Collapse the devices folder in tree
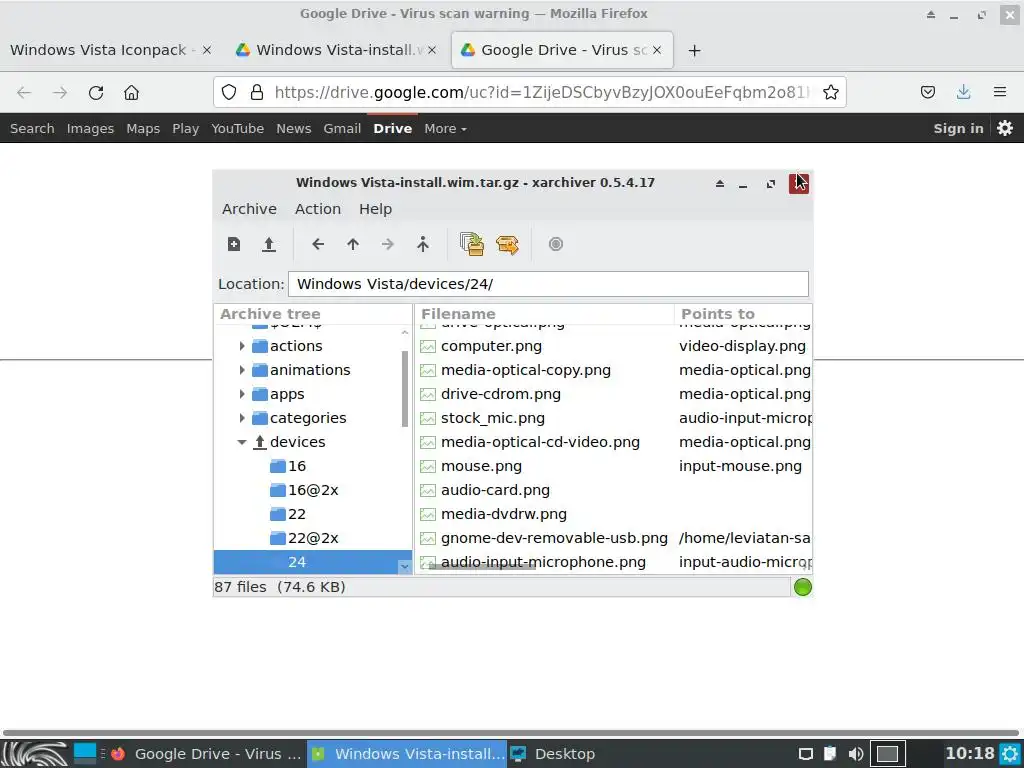The height and width of the screenshot is (768, 1024). click(242, 442)
